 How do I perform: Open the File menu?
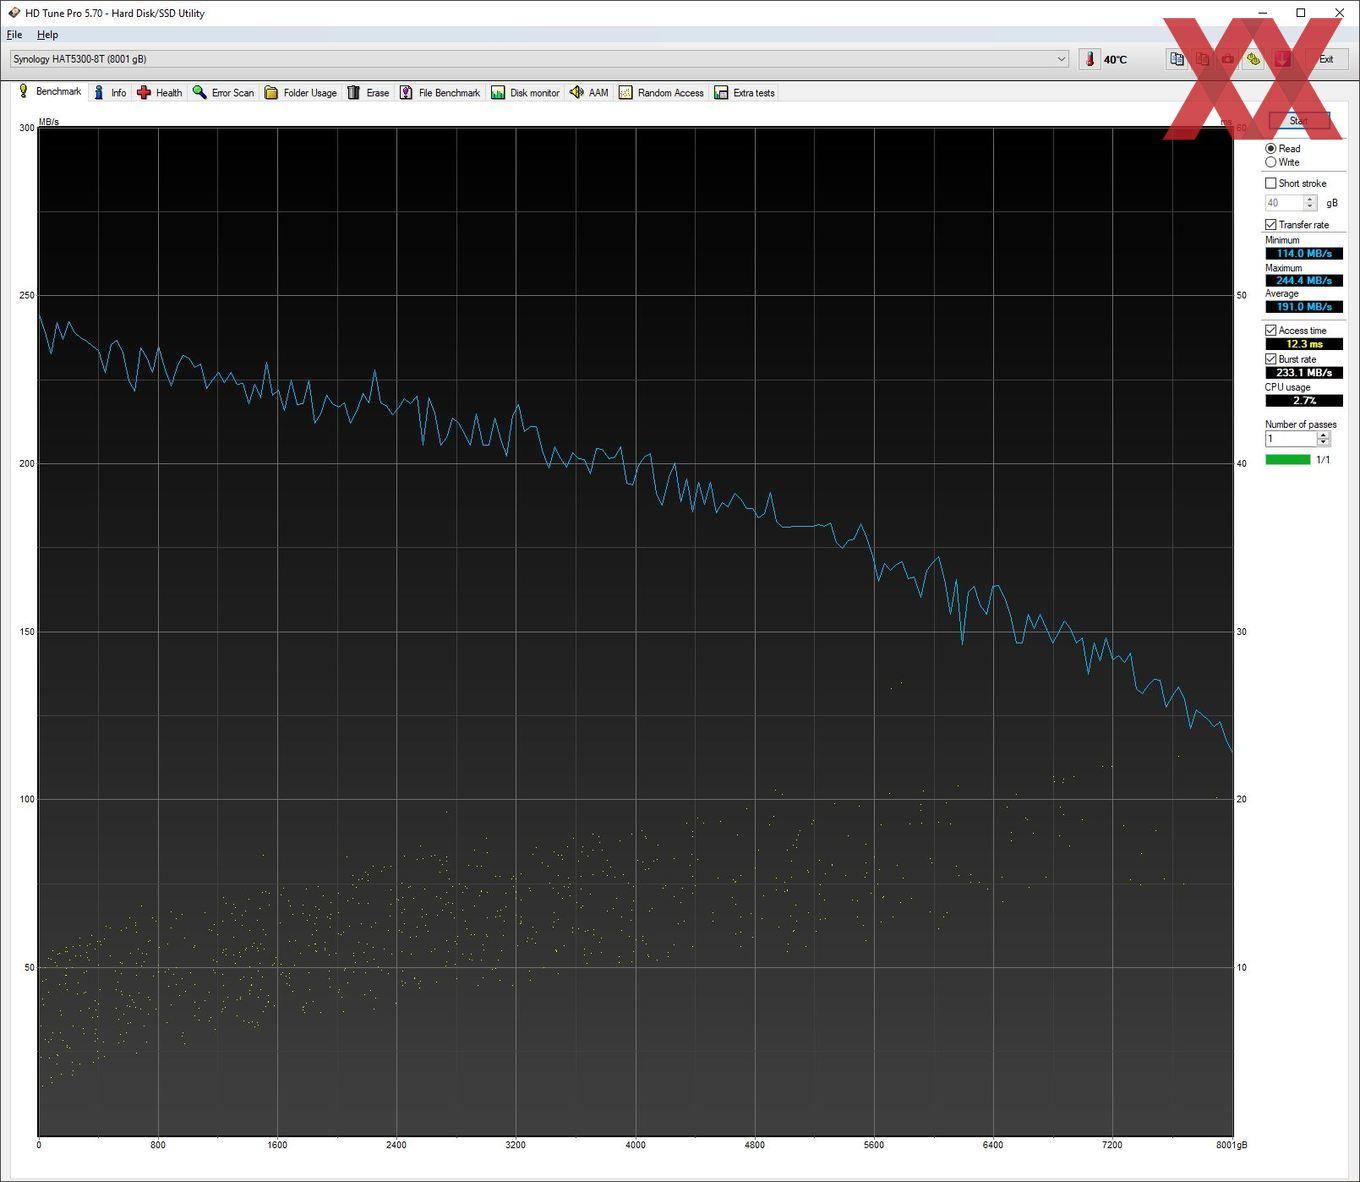tap(14, 35)
